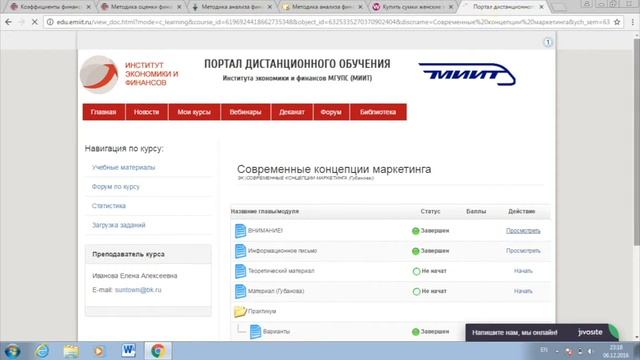
Task: Click the clock in the system tray
Action: [x=616, y=351]
